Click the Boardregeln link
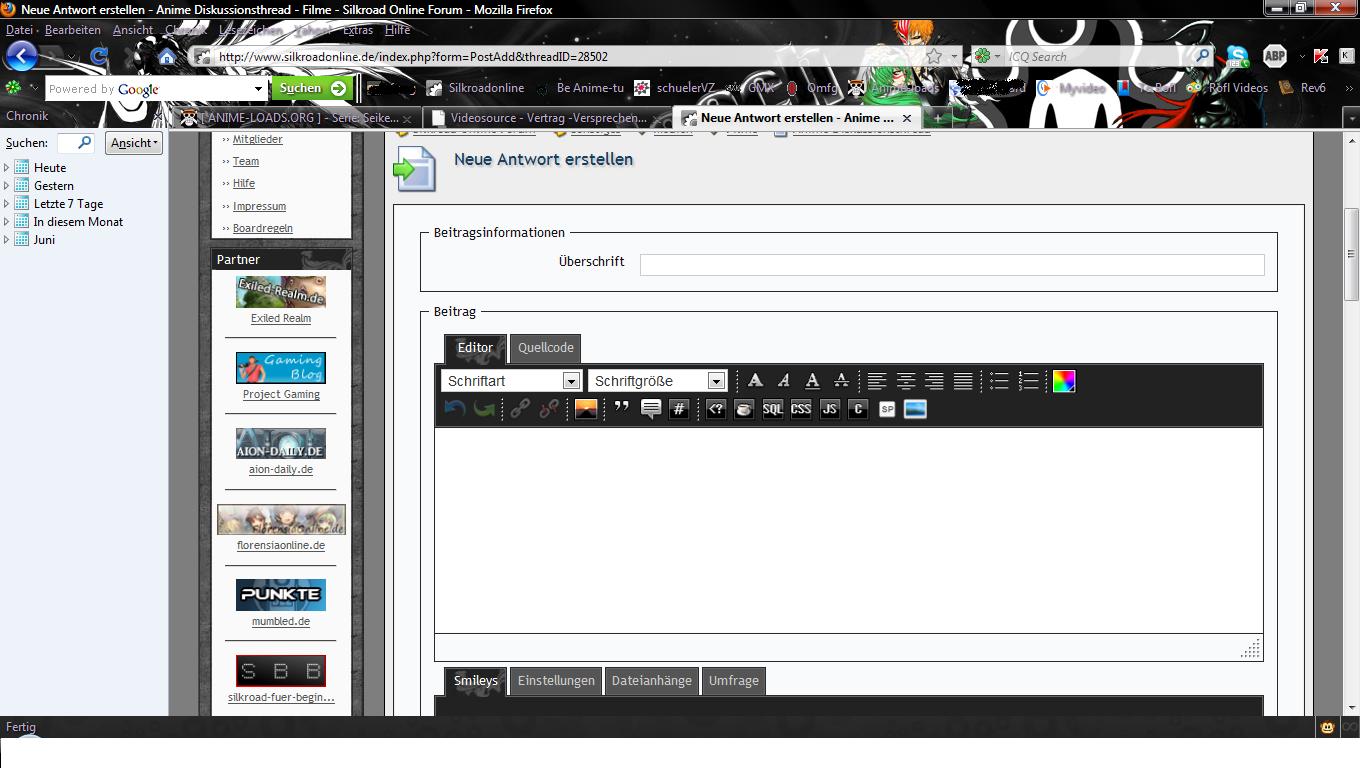This screenshot has height=768, width=1360. 262,228
